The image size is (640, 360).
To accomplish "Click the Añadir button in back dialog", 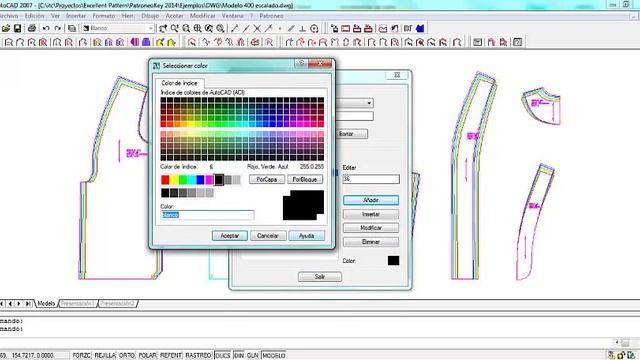I will tap(371, 200).
